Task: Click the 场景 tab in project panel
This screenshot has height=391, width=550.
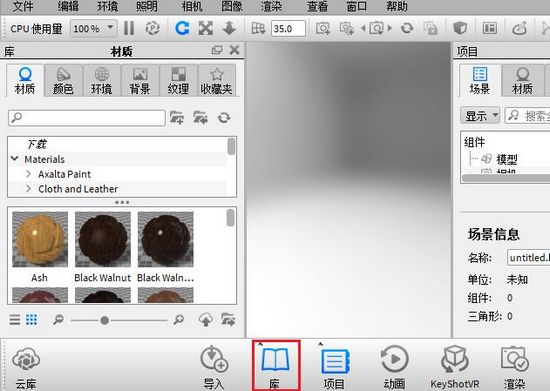Action: pos(480,81)
